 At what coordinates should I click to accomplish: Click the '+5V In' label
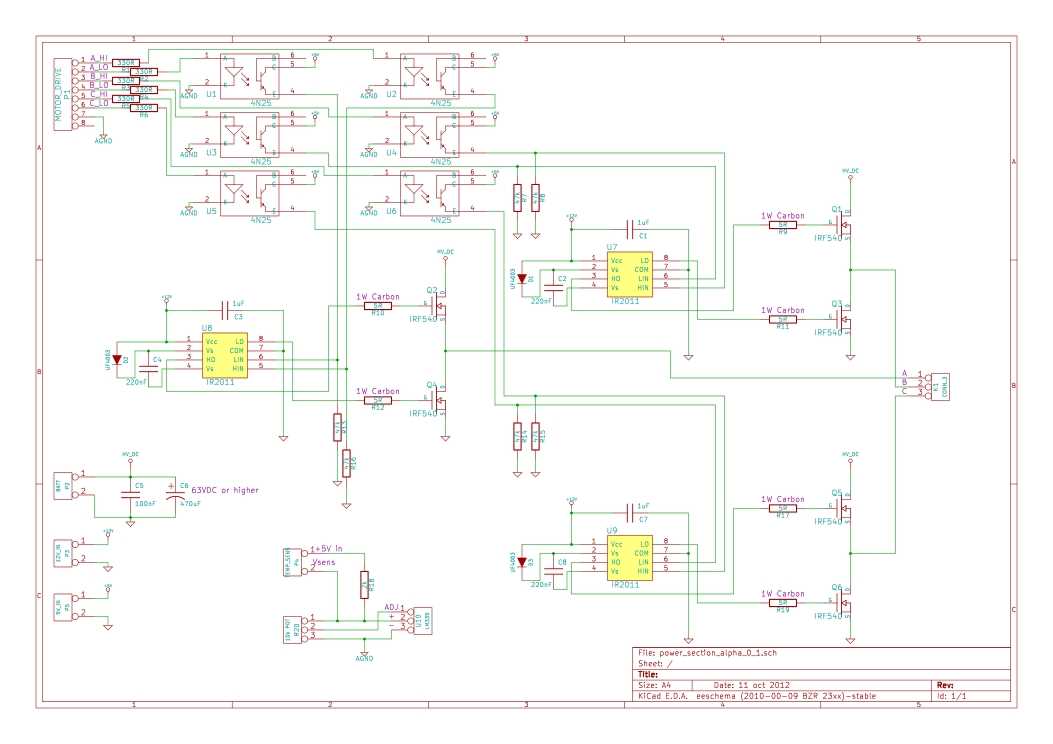(x=326, y=549)
